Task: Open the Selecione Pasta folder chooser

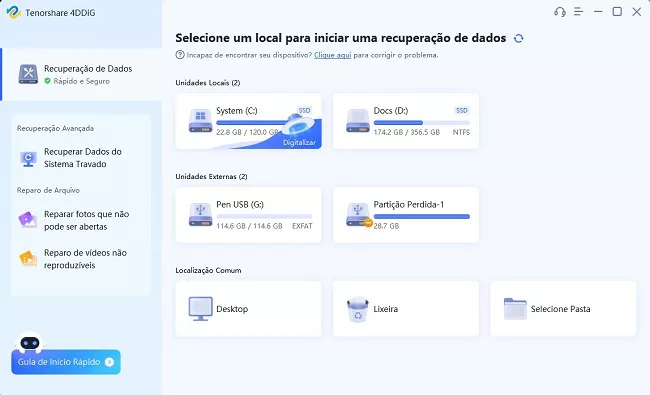Action: click(x=563, y=309)
